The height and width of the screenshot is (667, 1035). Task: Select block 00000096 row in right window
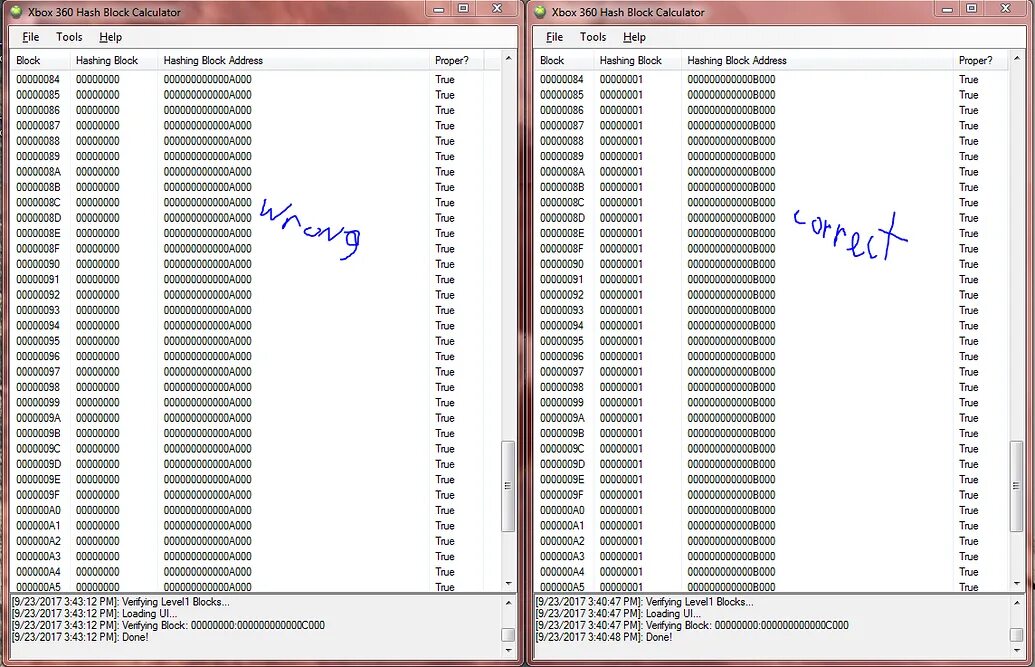(772, 357)
